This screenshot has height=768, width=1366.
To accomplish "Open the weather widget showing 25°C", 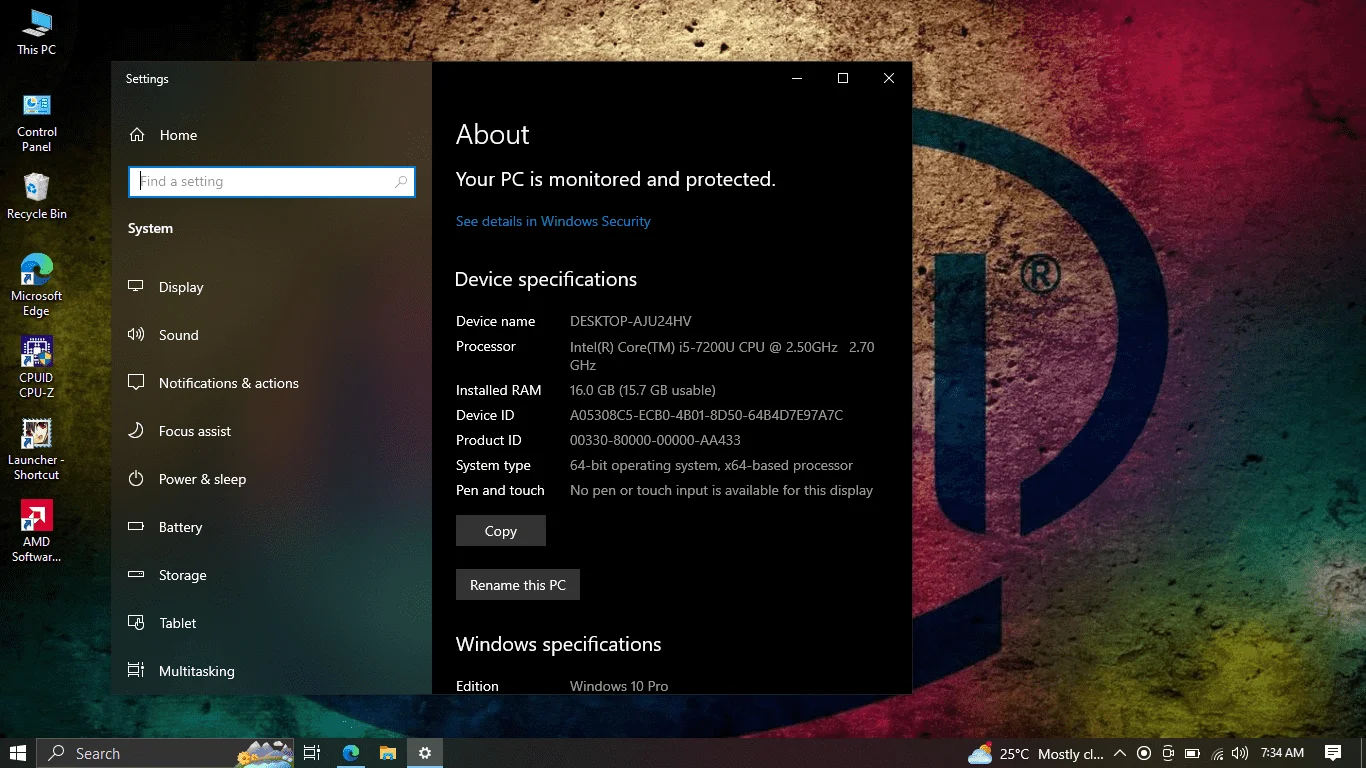I will coord(1036,753).
